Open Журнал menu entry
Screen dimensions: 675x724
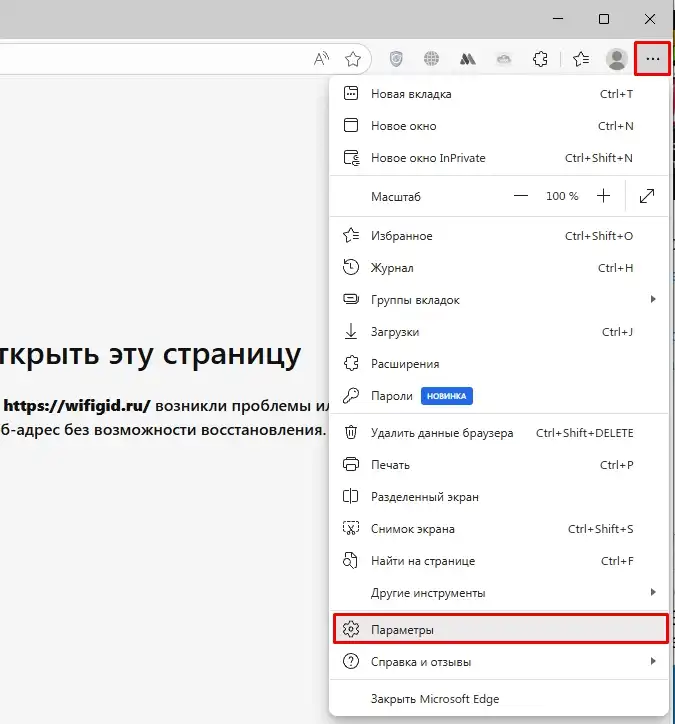pos(500,268)
